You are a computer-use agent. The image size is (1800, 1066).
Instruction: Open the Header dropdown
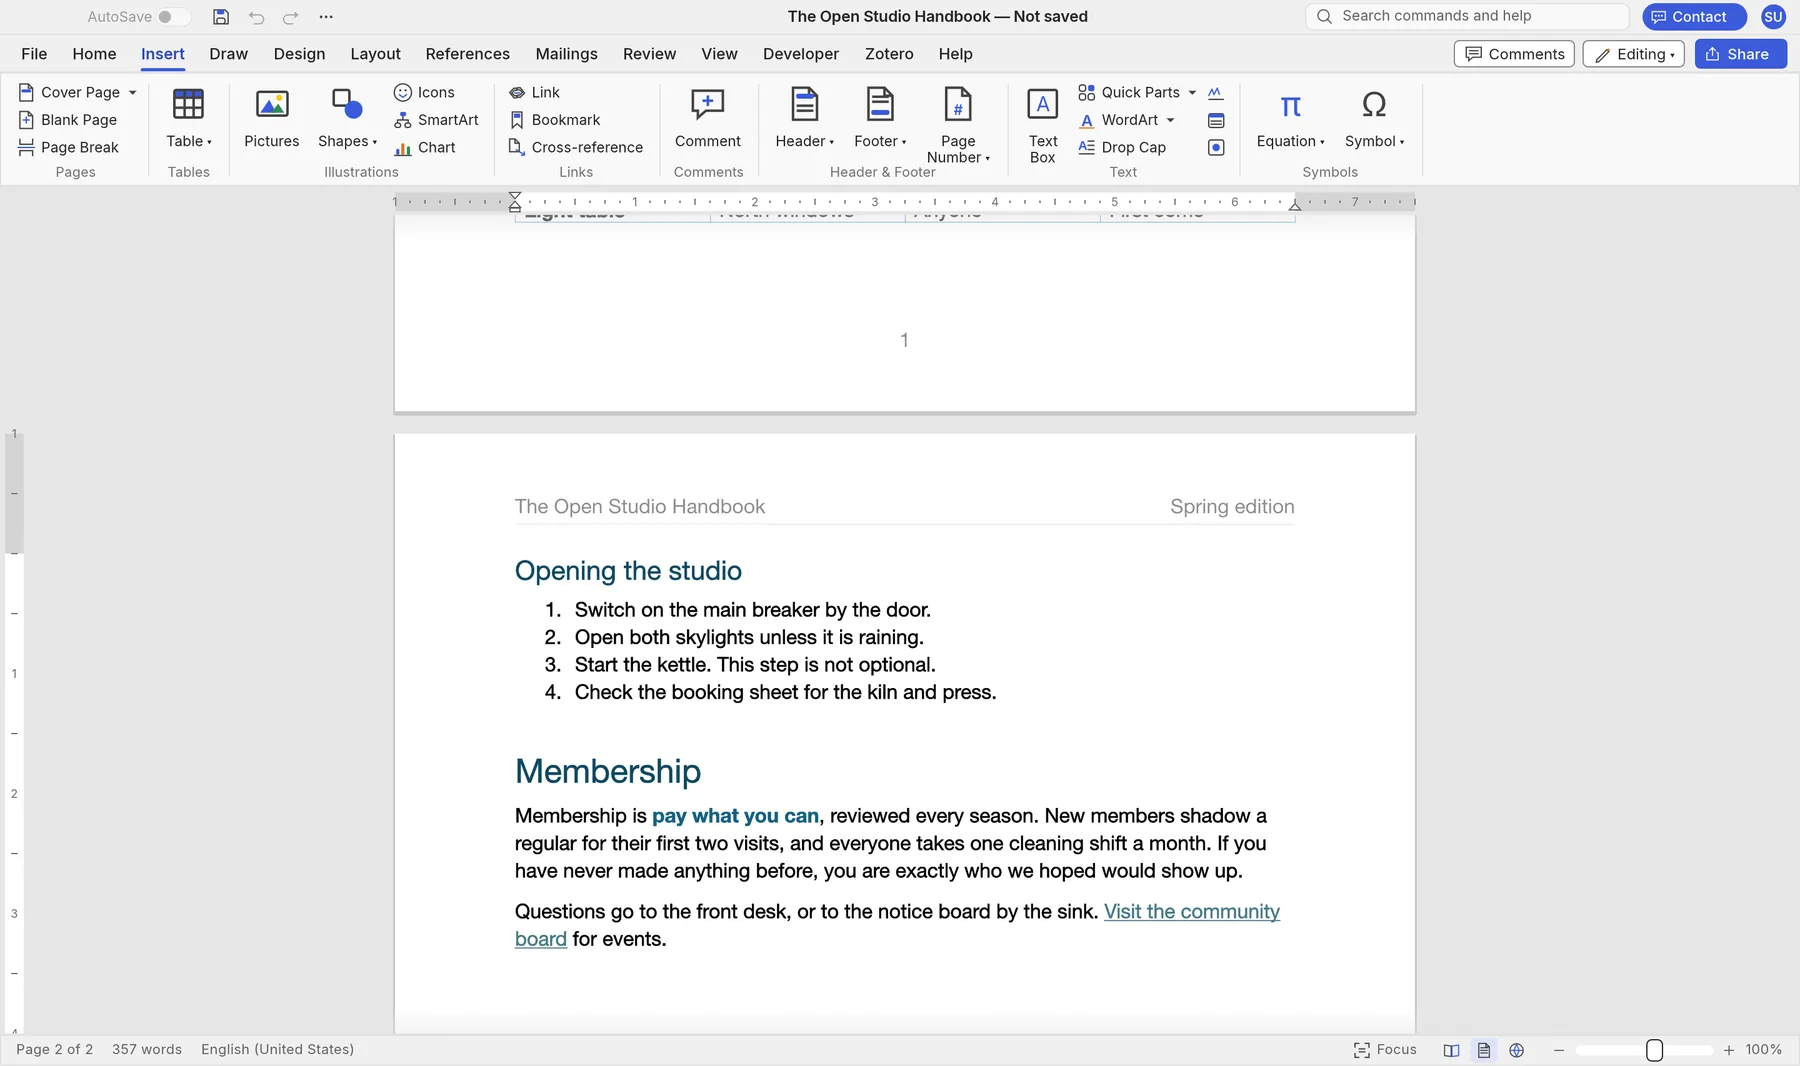coord(804,119)
